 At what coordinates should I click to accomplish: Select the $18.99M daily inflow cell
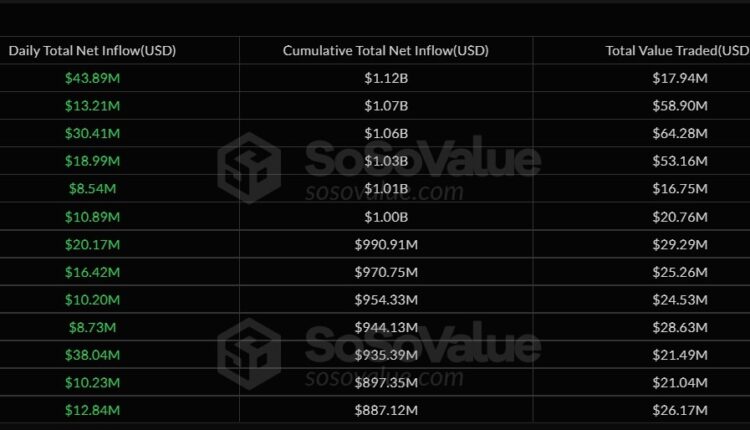92,160
